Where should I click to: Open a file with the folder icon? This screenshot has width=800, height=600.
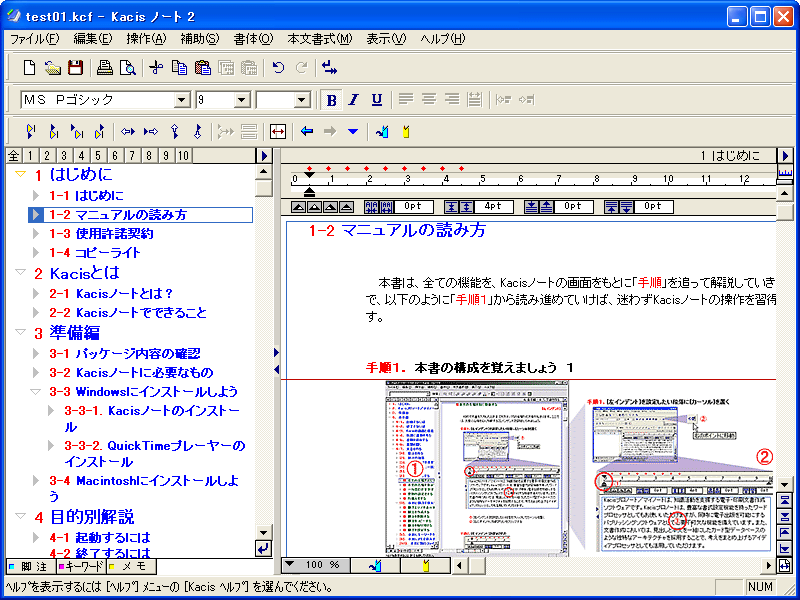[x=53, y=68]
